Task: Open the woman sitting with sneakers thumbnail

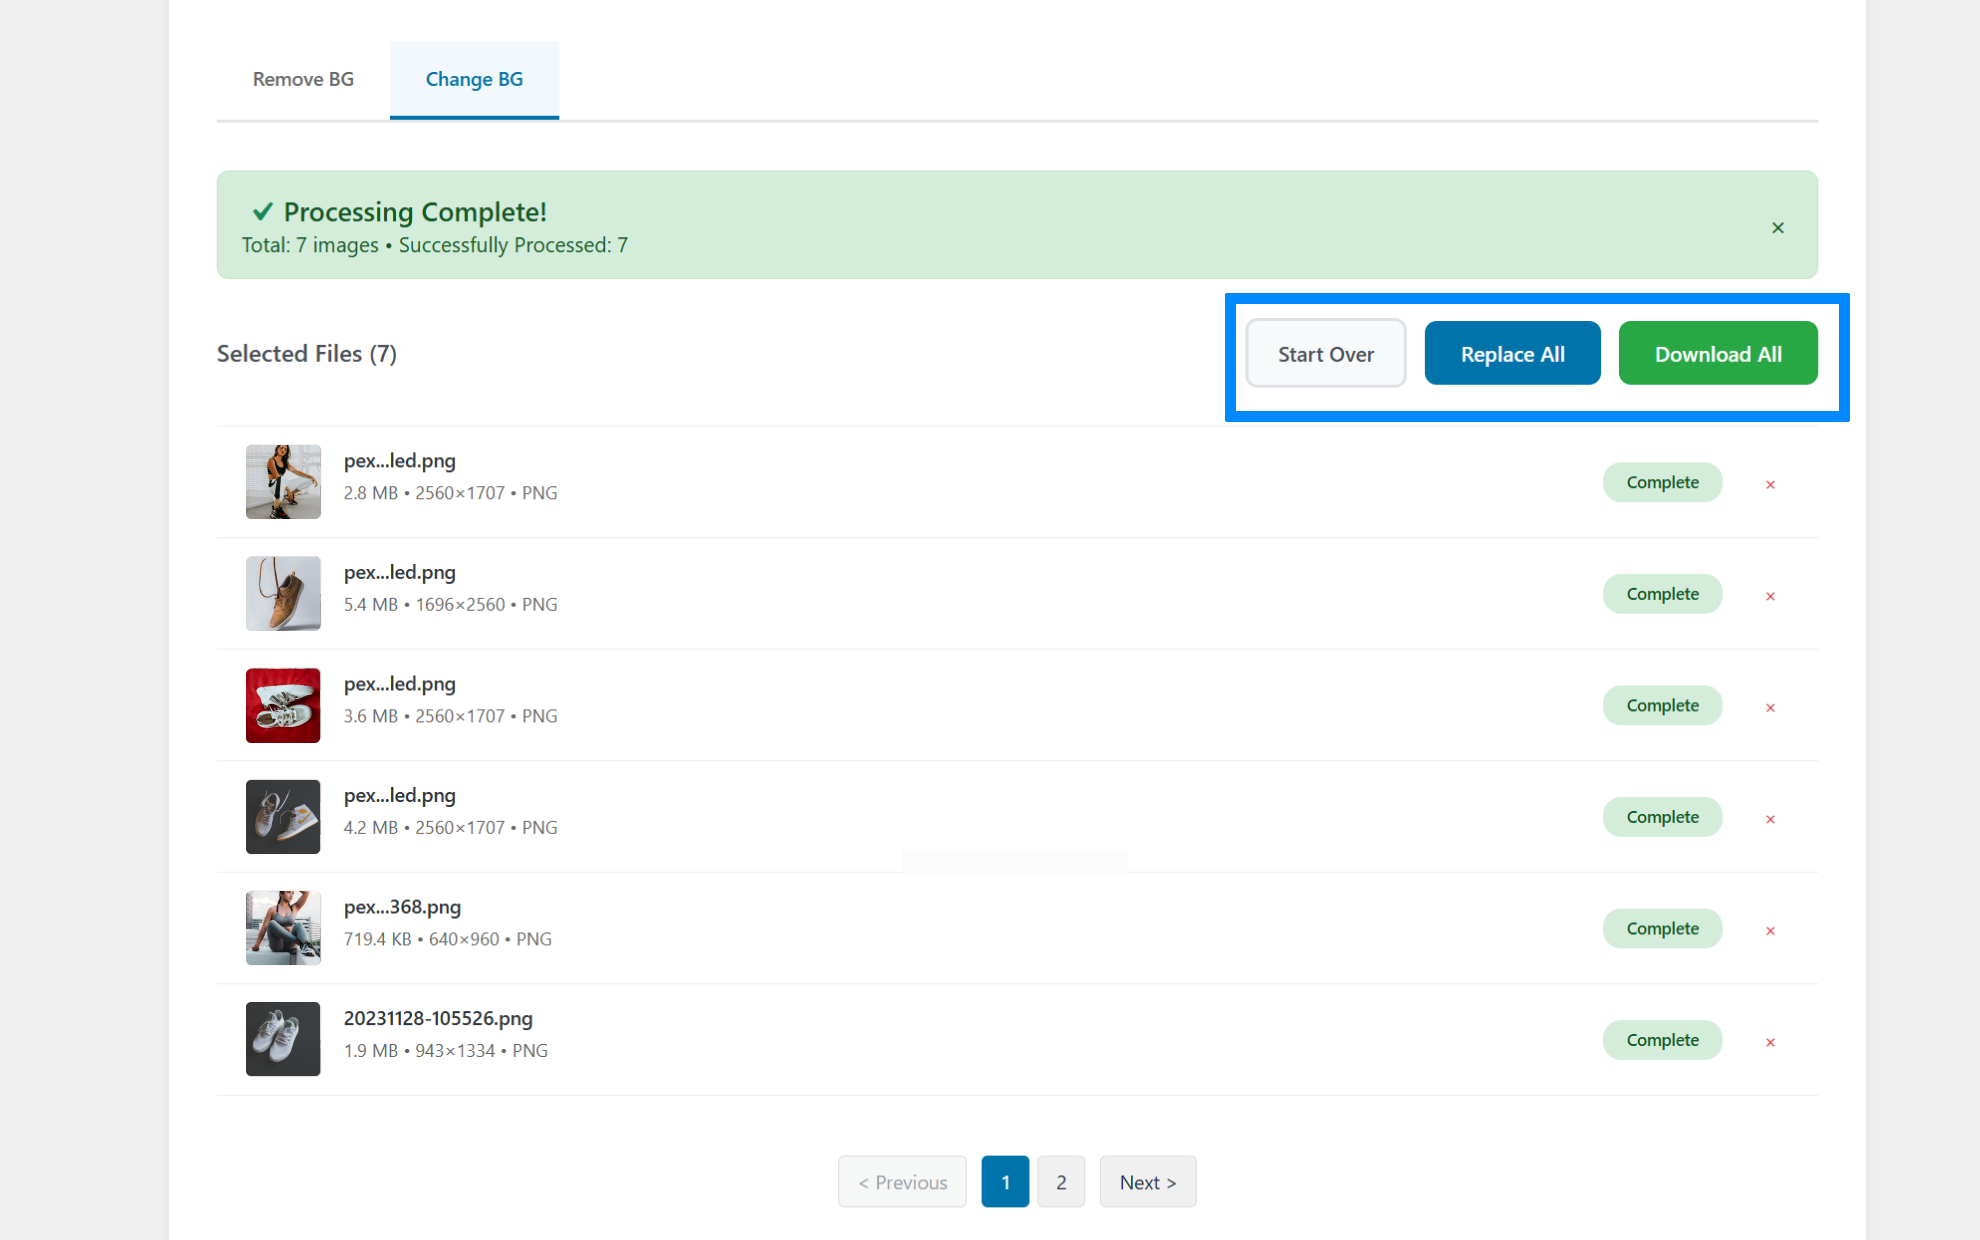Action: coord(283,482)
